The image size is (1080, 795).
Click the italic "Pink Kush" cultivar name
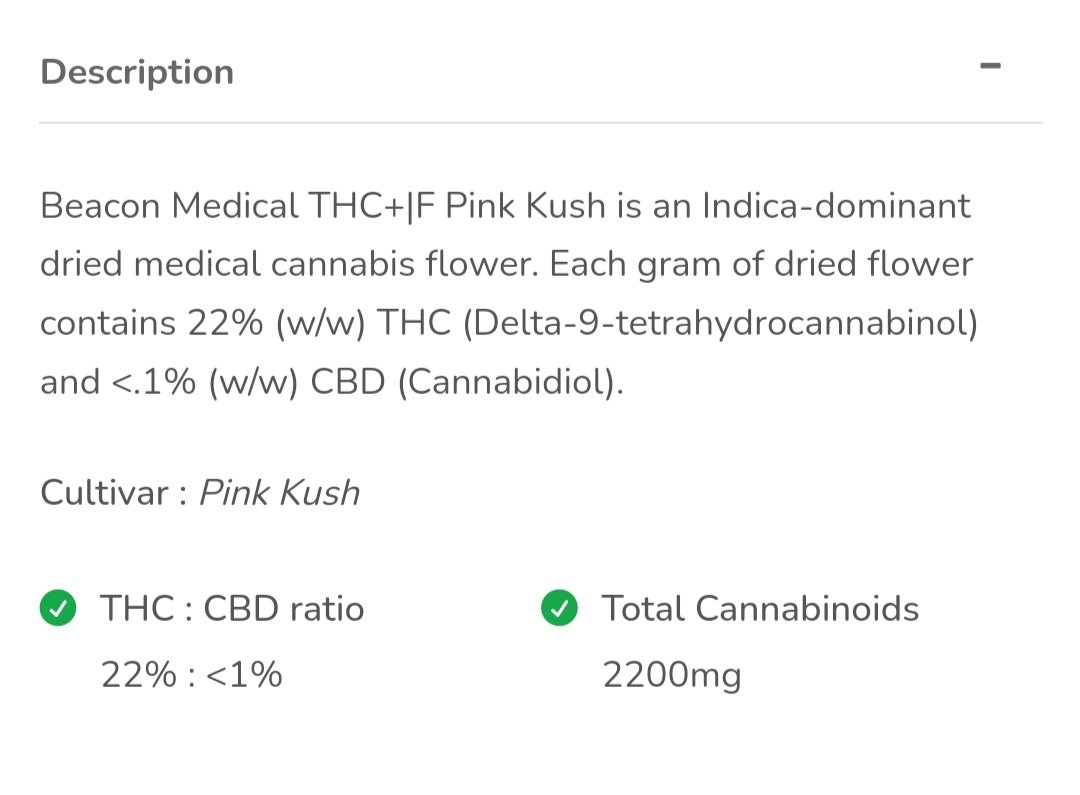click(279, 492)
